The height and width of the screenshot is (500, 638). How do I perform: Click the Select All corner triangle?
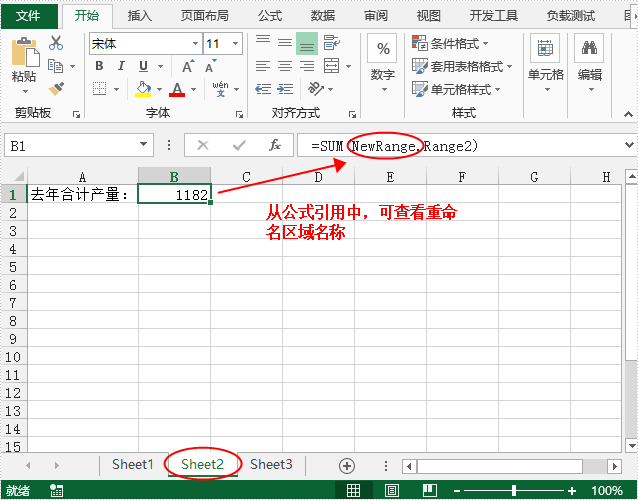(19, 176)
